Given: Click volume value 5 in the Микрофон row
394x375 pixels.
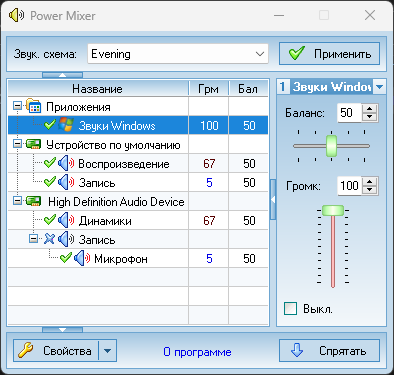Looking at the screenshot, I should (x=209, y=258).
